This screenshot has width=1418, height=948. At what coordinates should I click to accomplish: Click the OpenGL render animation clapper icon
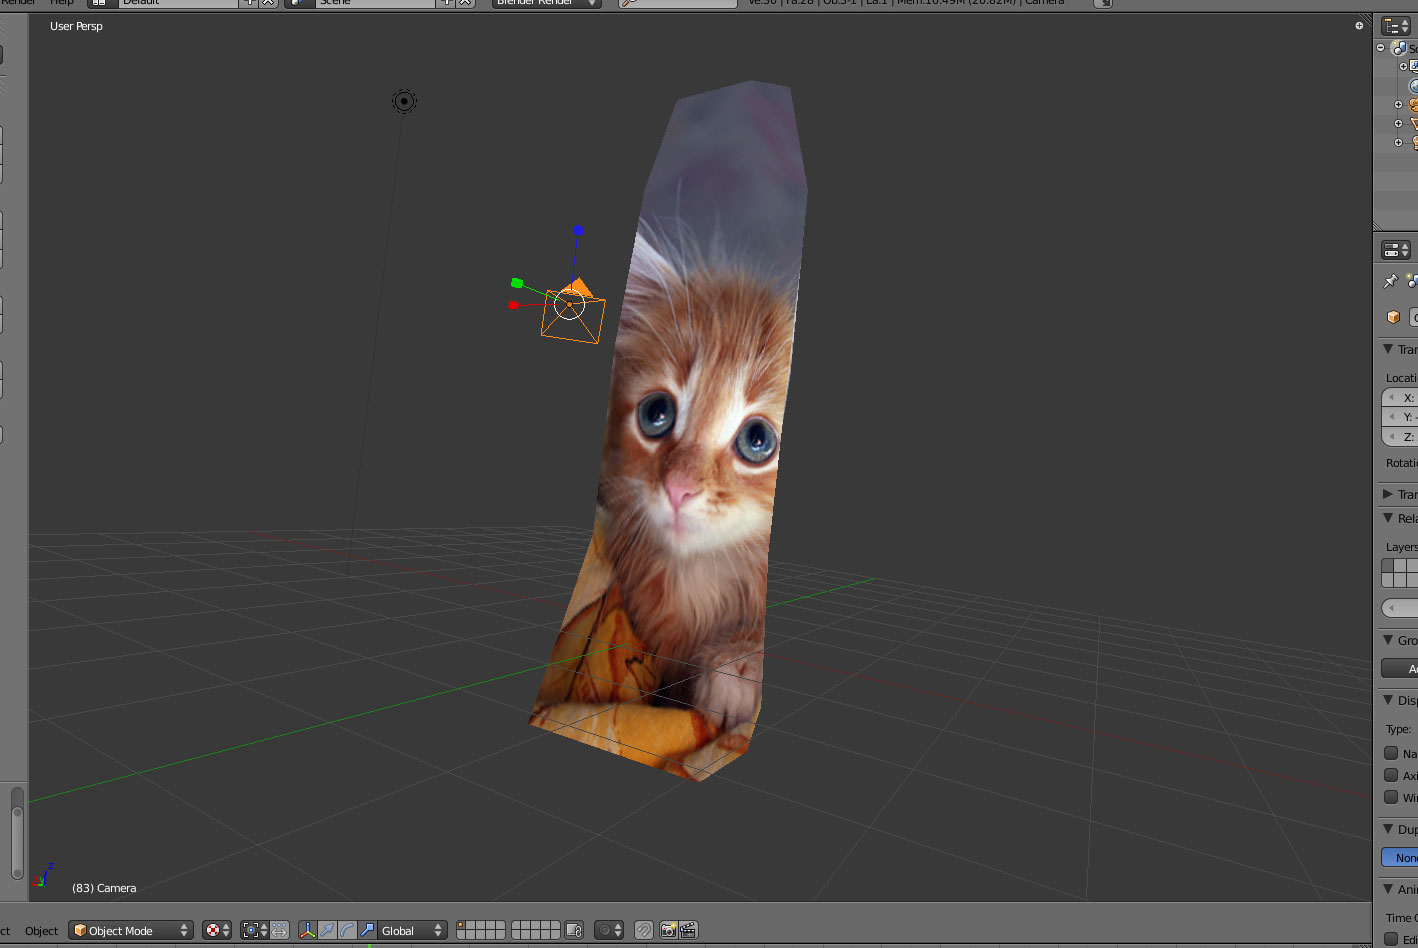pyautogui.click(x=688, y=930)
